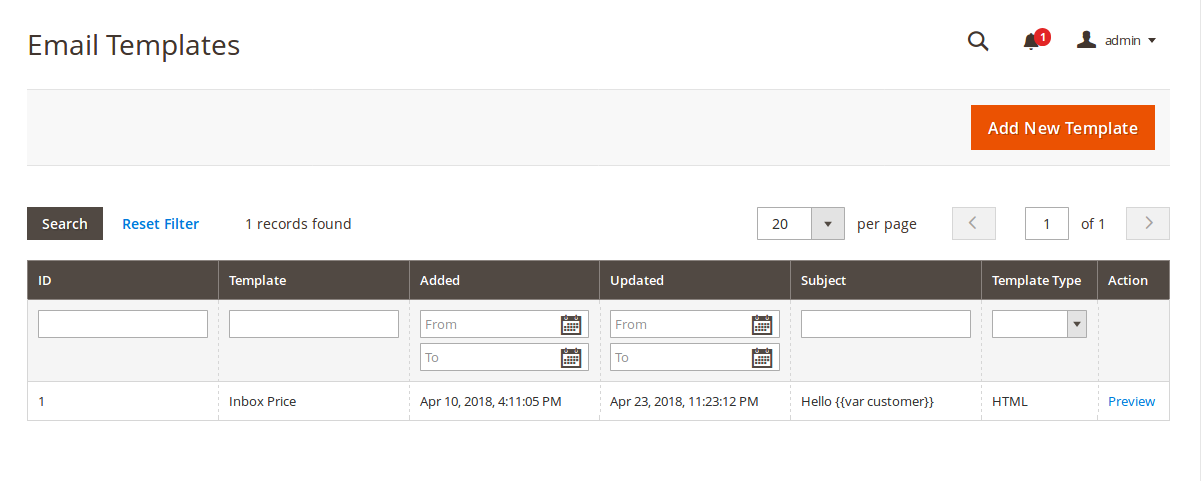Open calendar for Updated To date
1201x481 pixels.
[x=762, y=357]
